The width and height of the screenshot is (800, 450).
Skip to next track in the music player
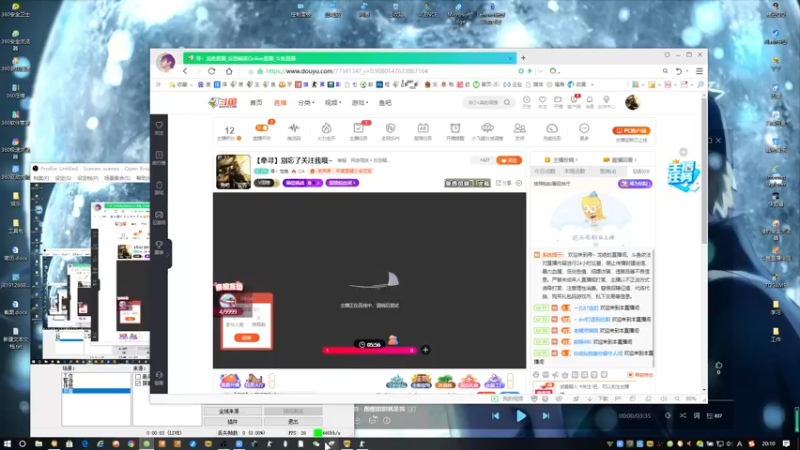[546, 416]
